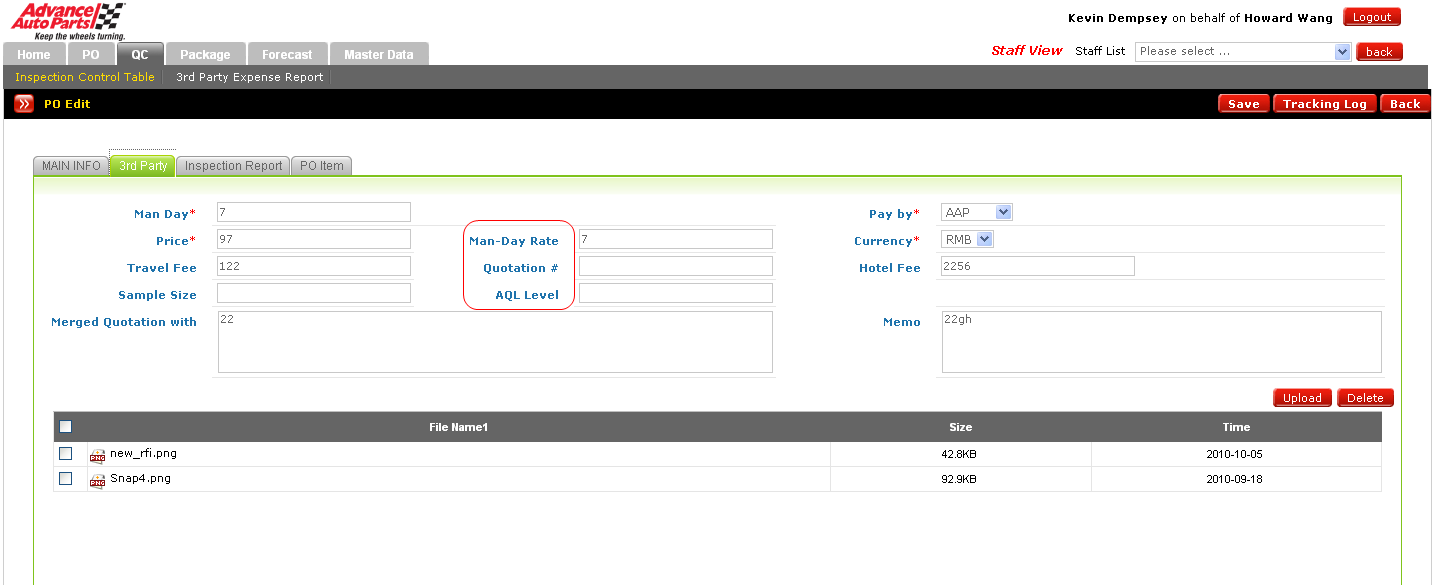
Task: Open the MAIN INFO tab
Action: pos(71,166)
